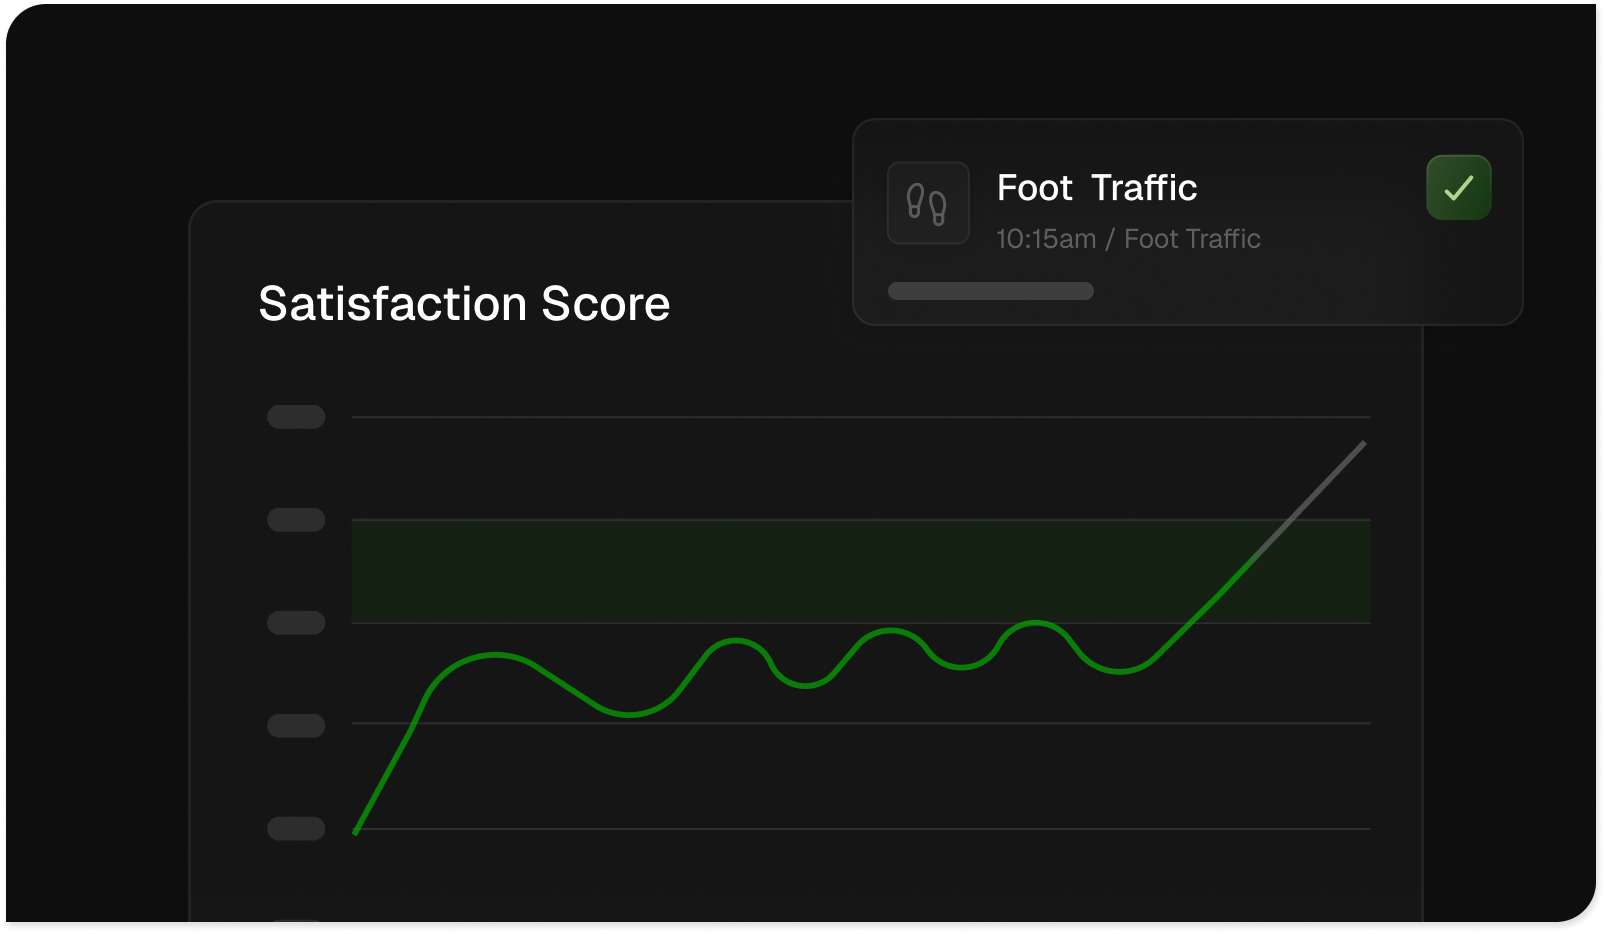Select the second peak of the green curve

coord(735,641)
